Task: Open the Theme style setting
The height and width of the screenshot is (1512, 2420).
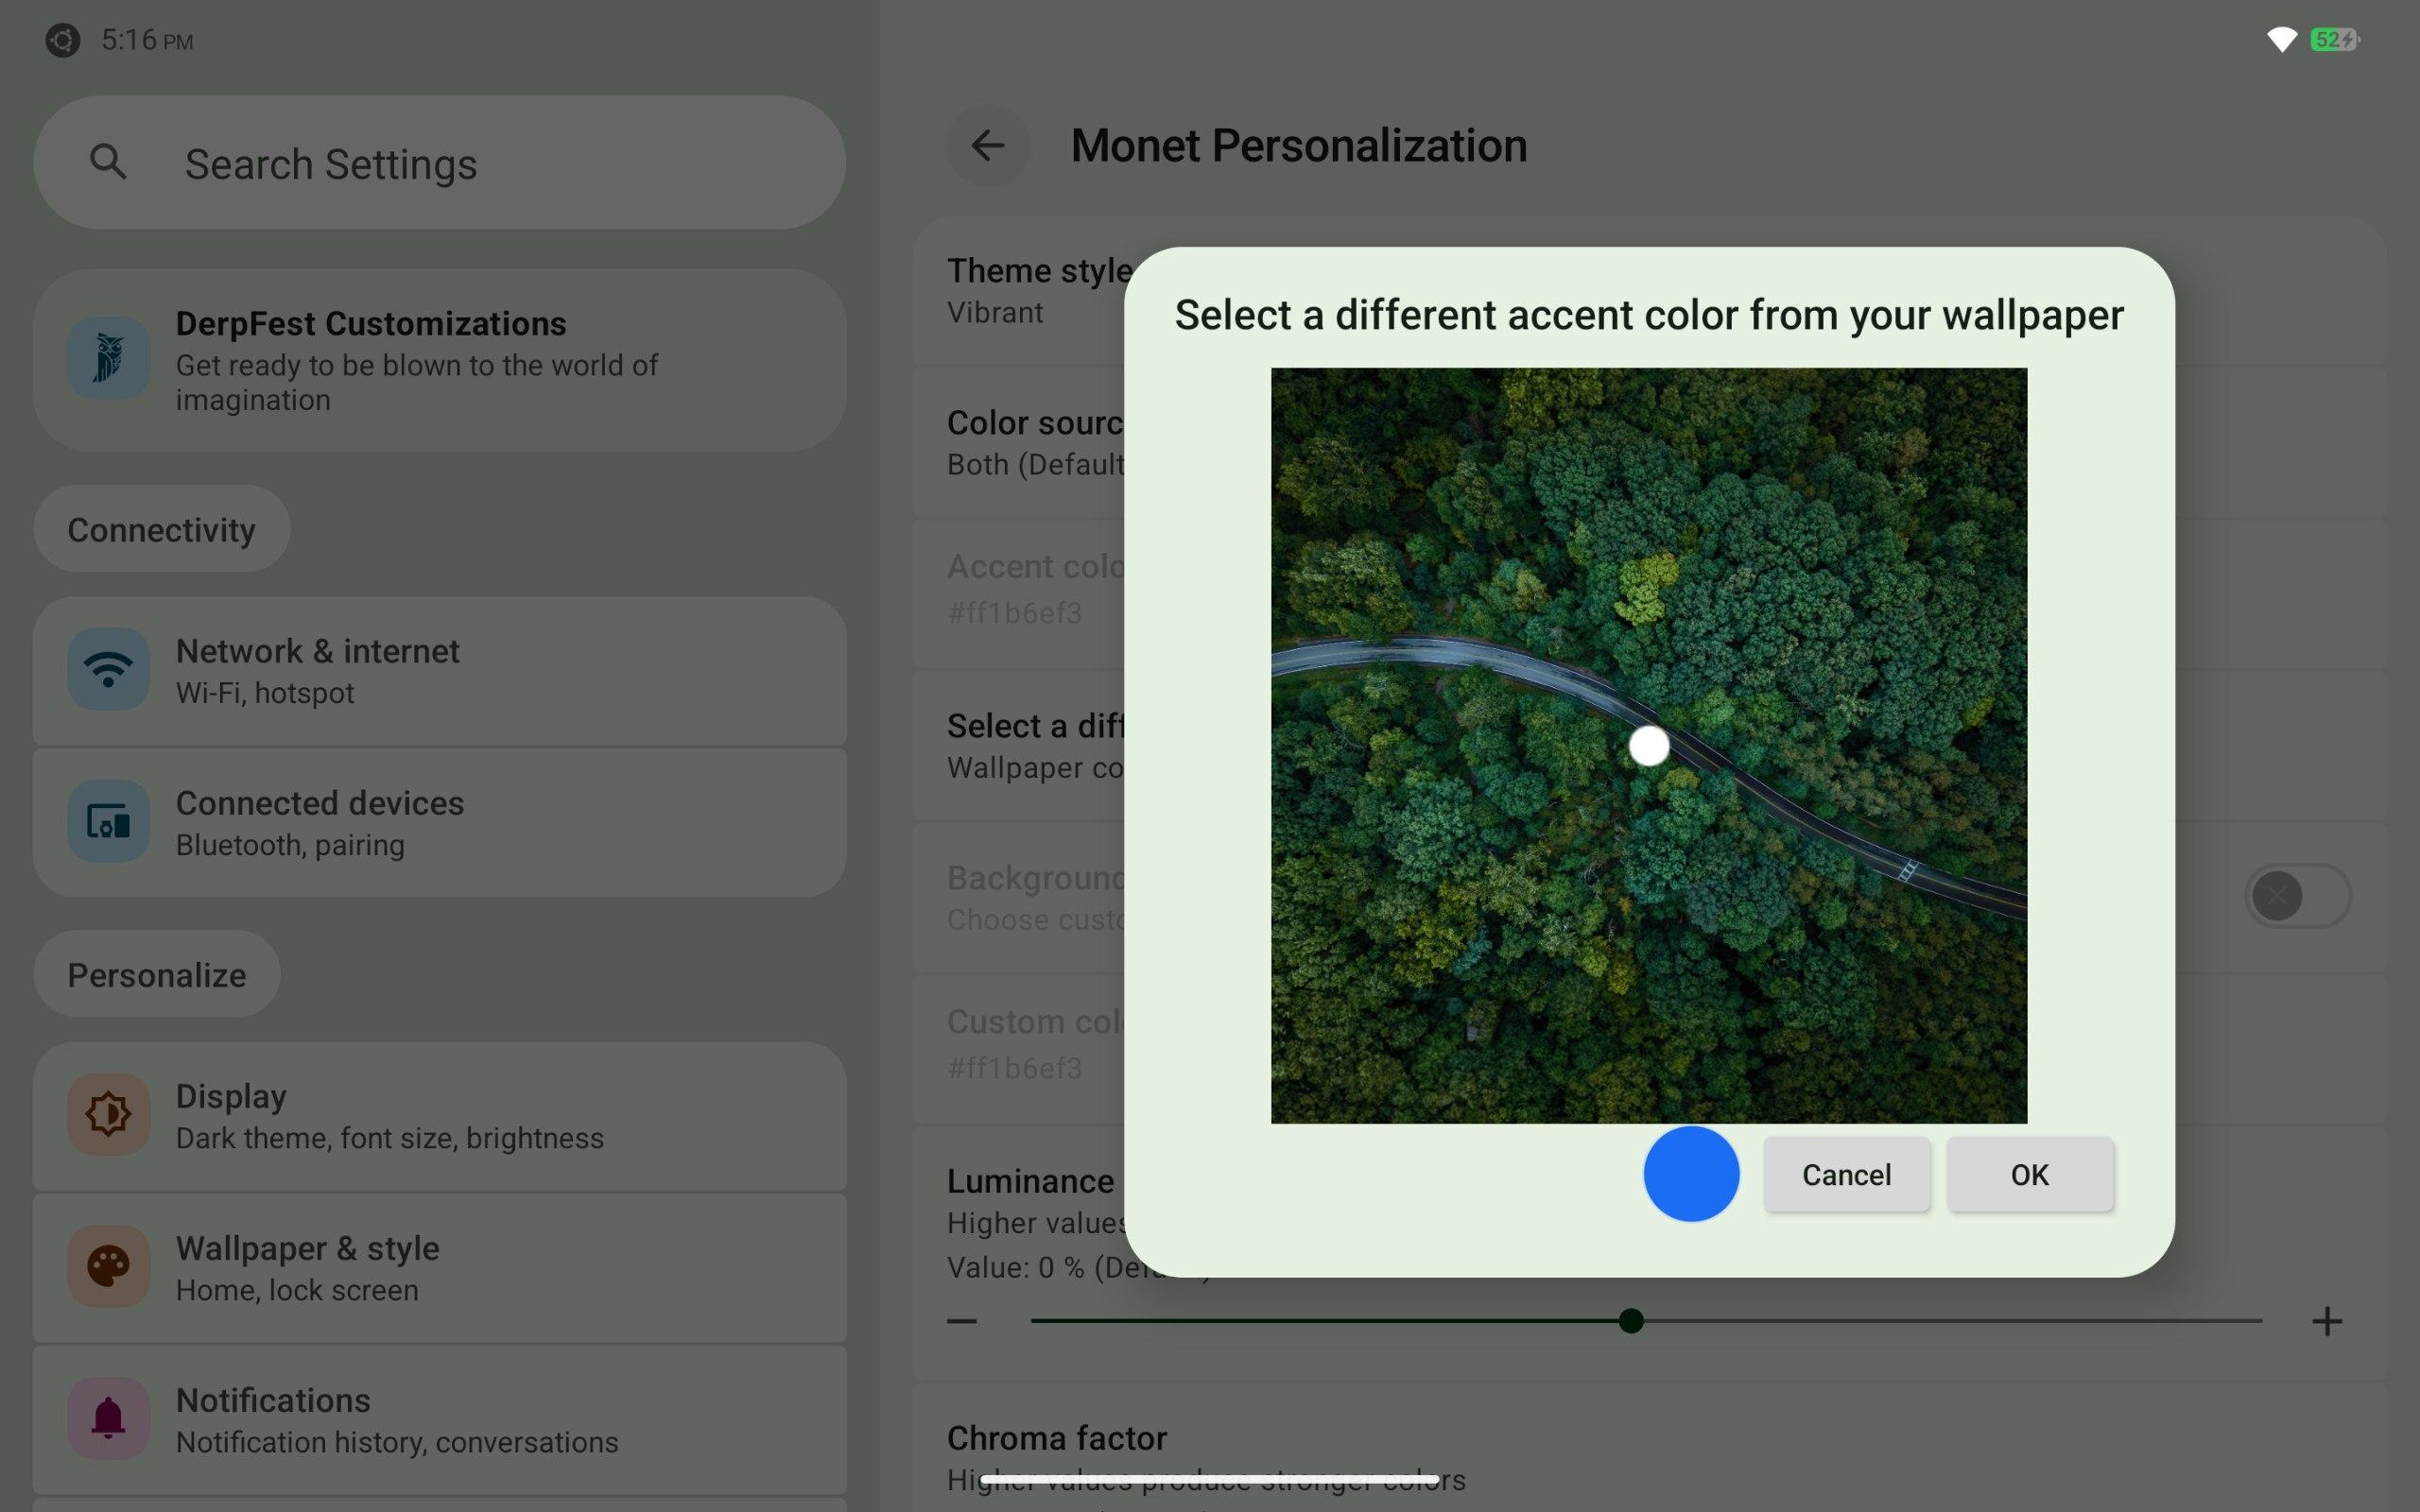Action: 1030,290
